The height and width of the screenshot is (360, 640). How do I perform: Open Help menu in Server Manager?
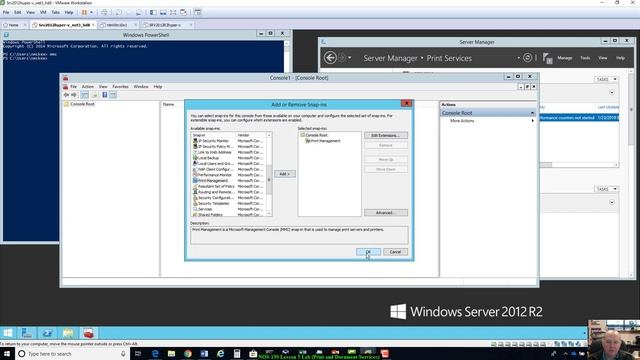pyautogui.click(x=620, y=58)
